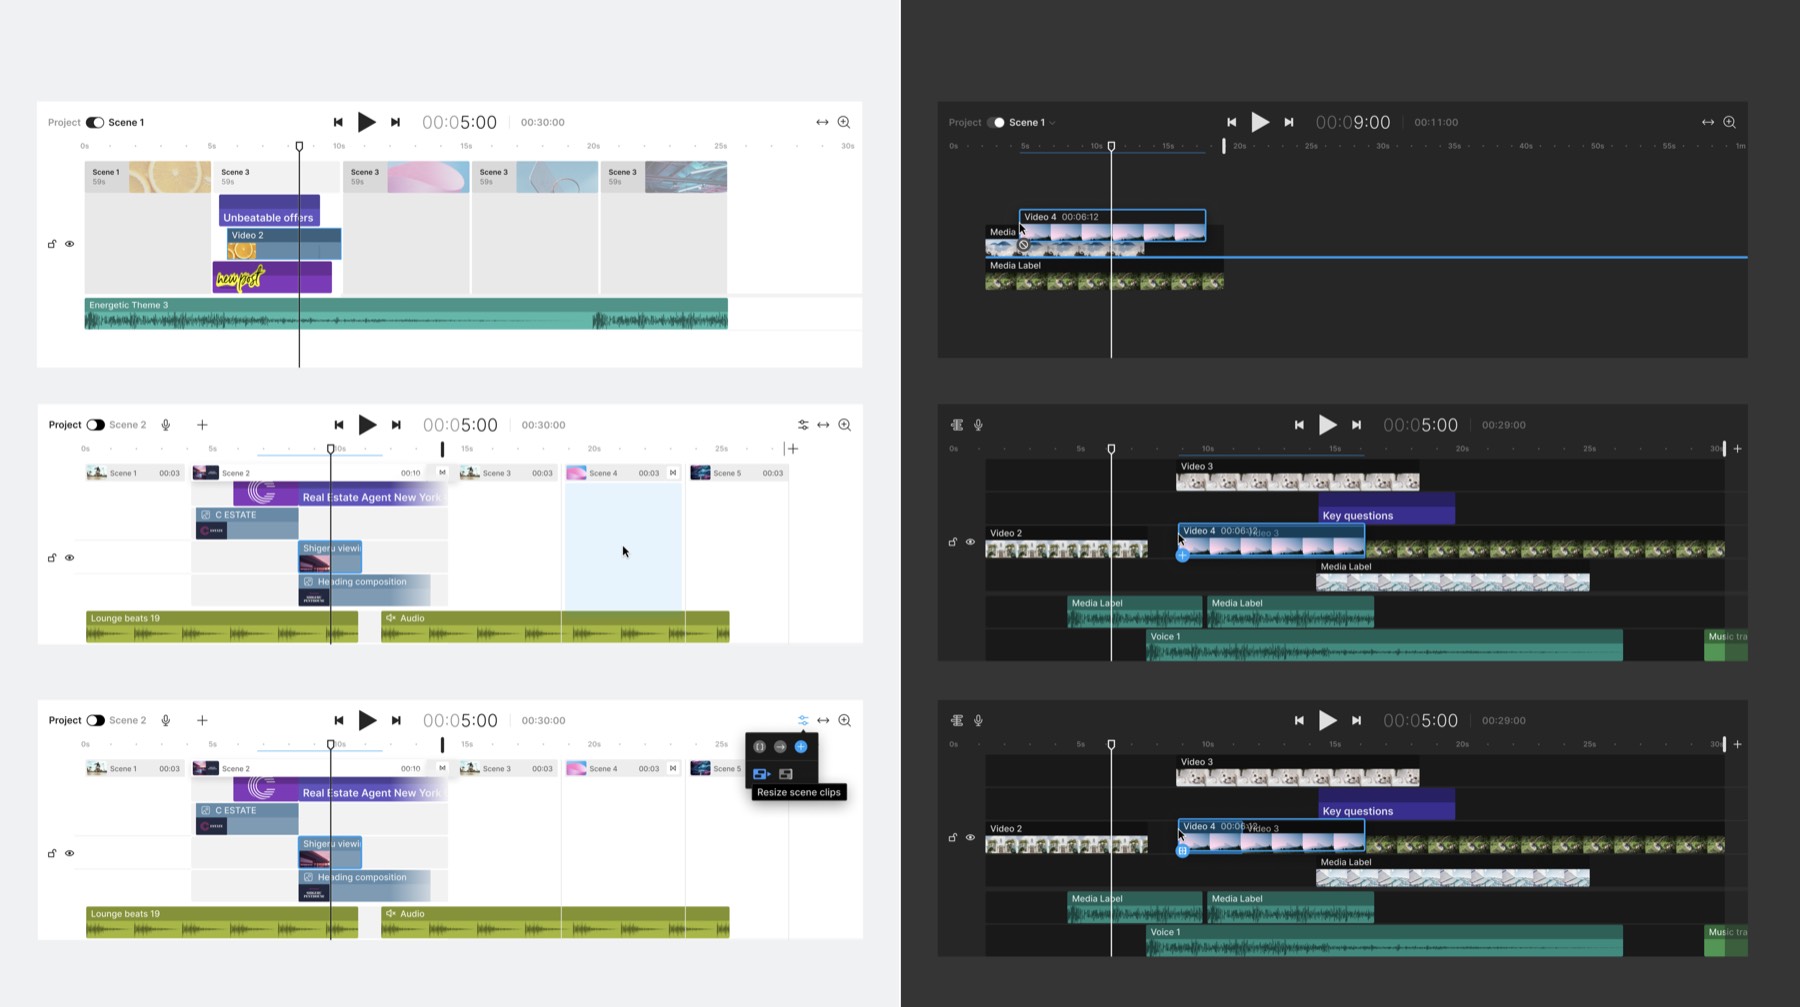
Task: Select the Unbeatable offers clip
Action: (x=269, y=211)
